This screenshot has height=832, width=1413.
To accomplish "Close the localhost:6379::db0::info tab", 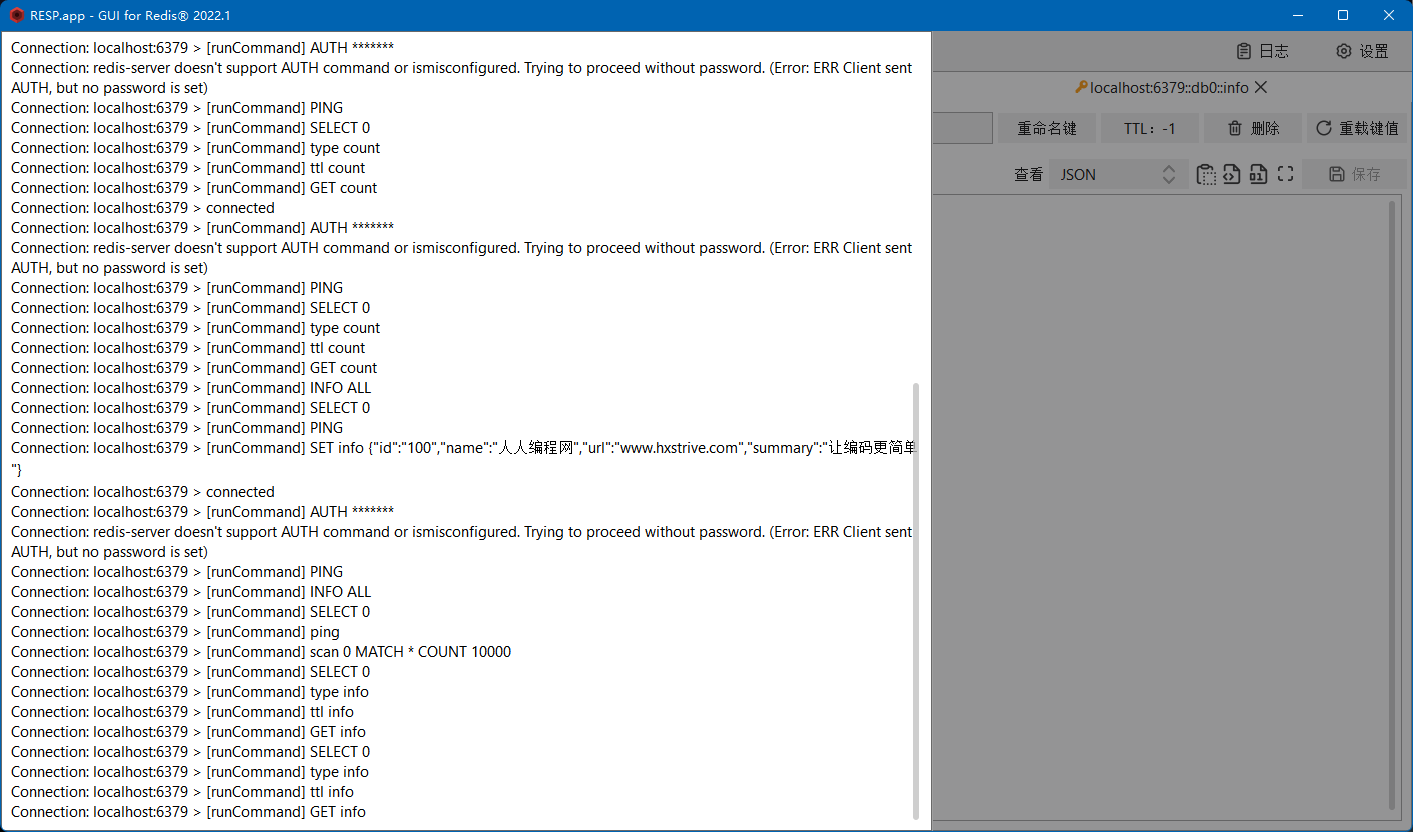I will coord(1261,88).
